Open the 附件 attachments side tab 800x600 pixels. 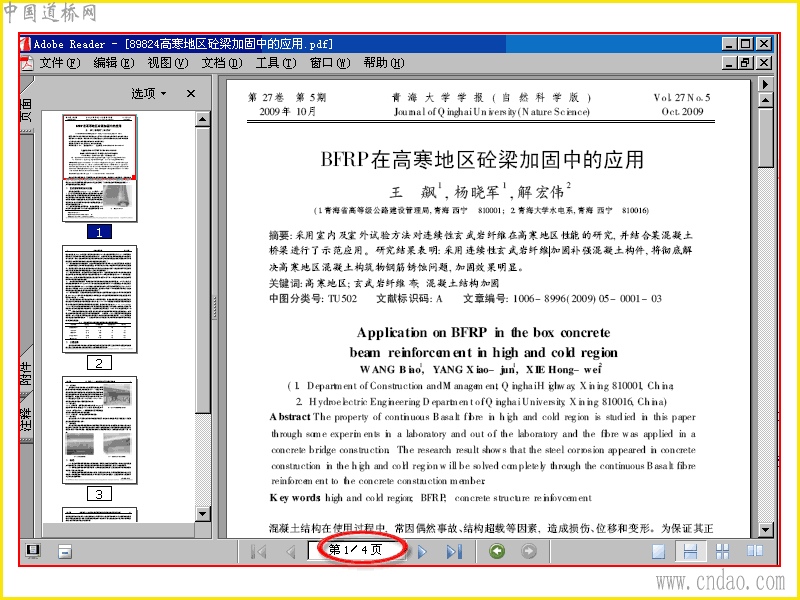(27, 374)
